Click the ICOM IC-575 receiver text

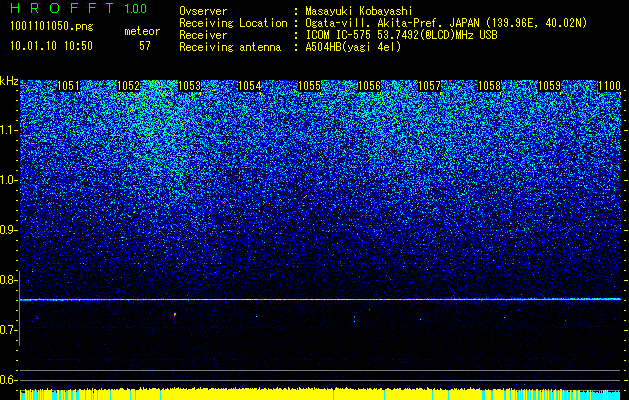coord(401,35)
